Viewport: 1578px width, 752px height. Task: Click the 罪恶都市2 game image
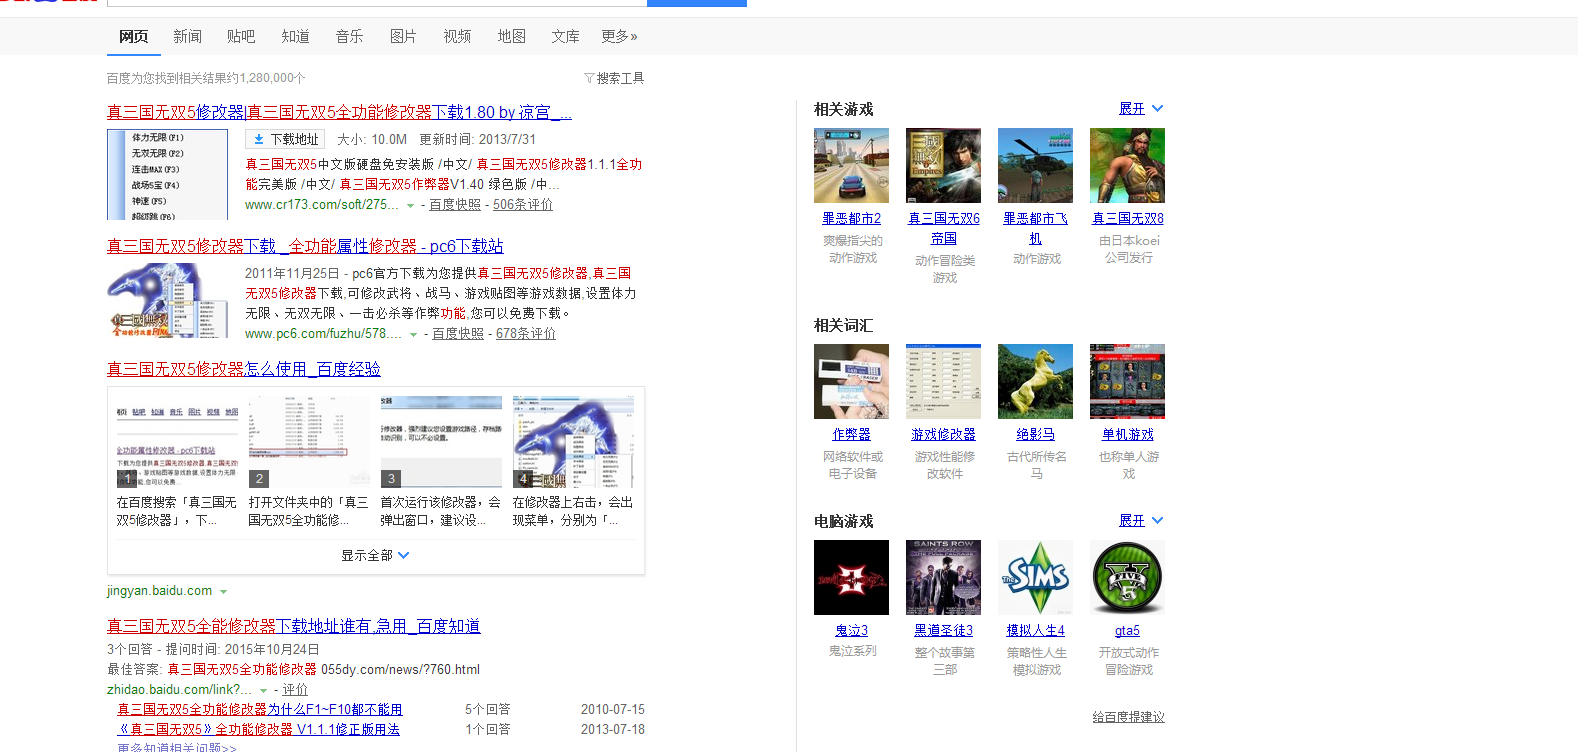tap(851, 165)
